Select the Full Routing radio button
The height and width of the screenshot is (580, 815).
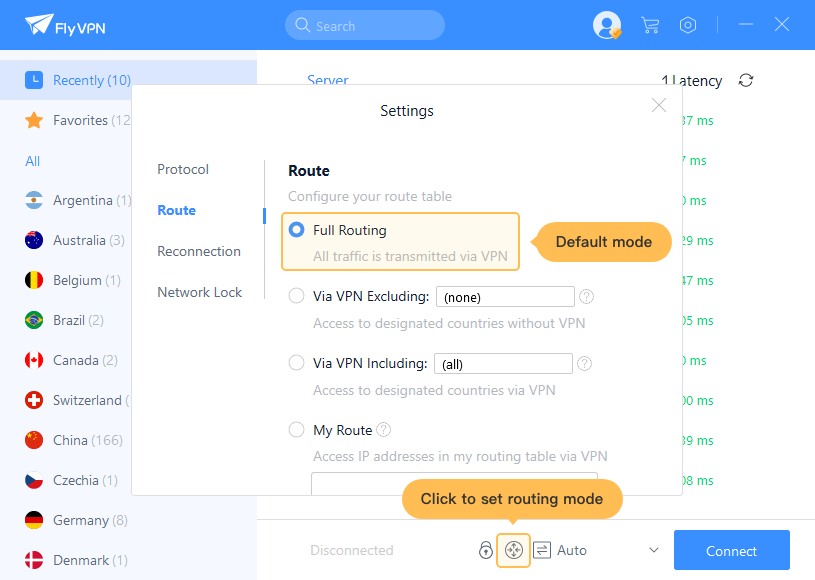[297, 230]
